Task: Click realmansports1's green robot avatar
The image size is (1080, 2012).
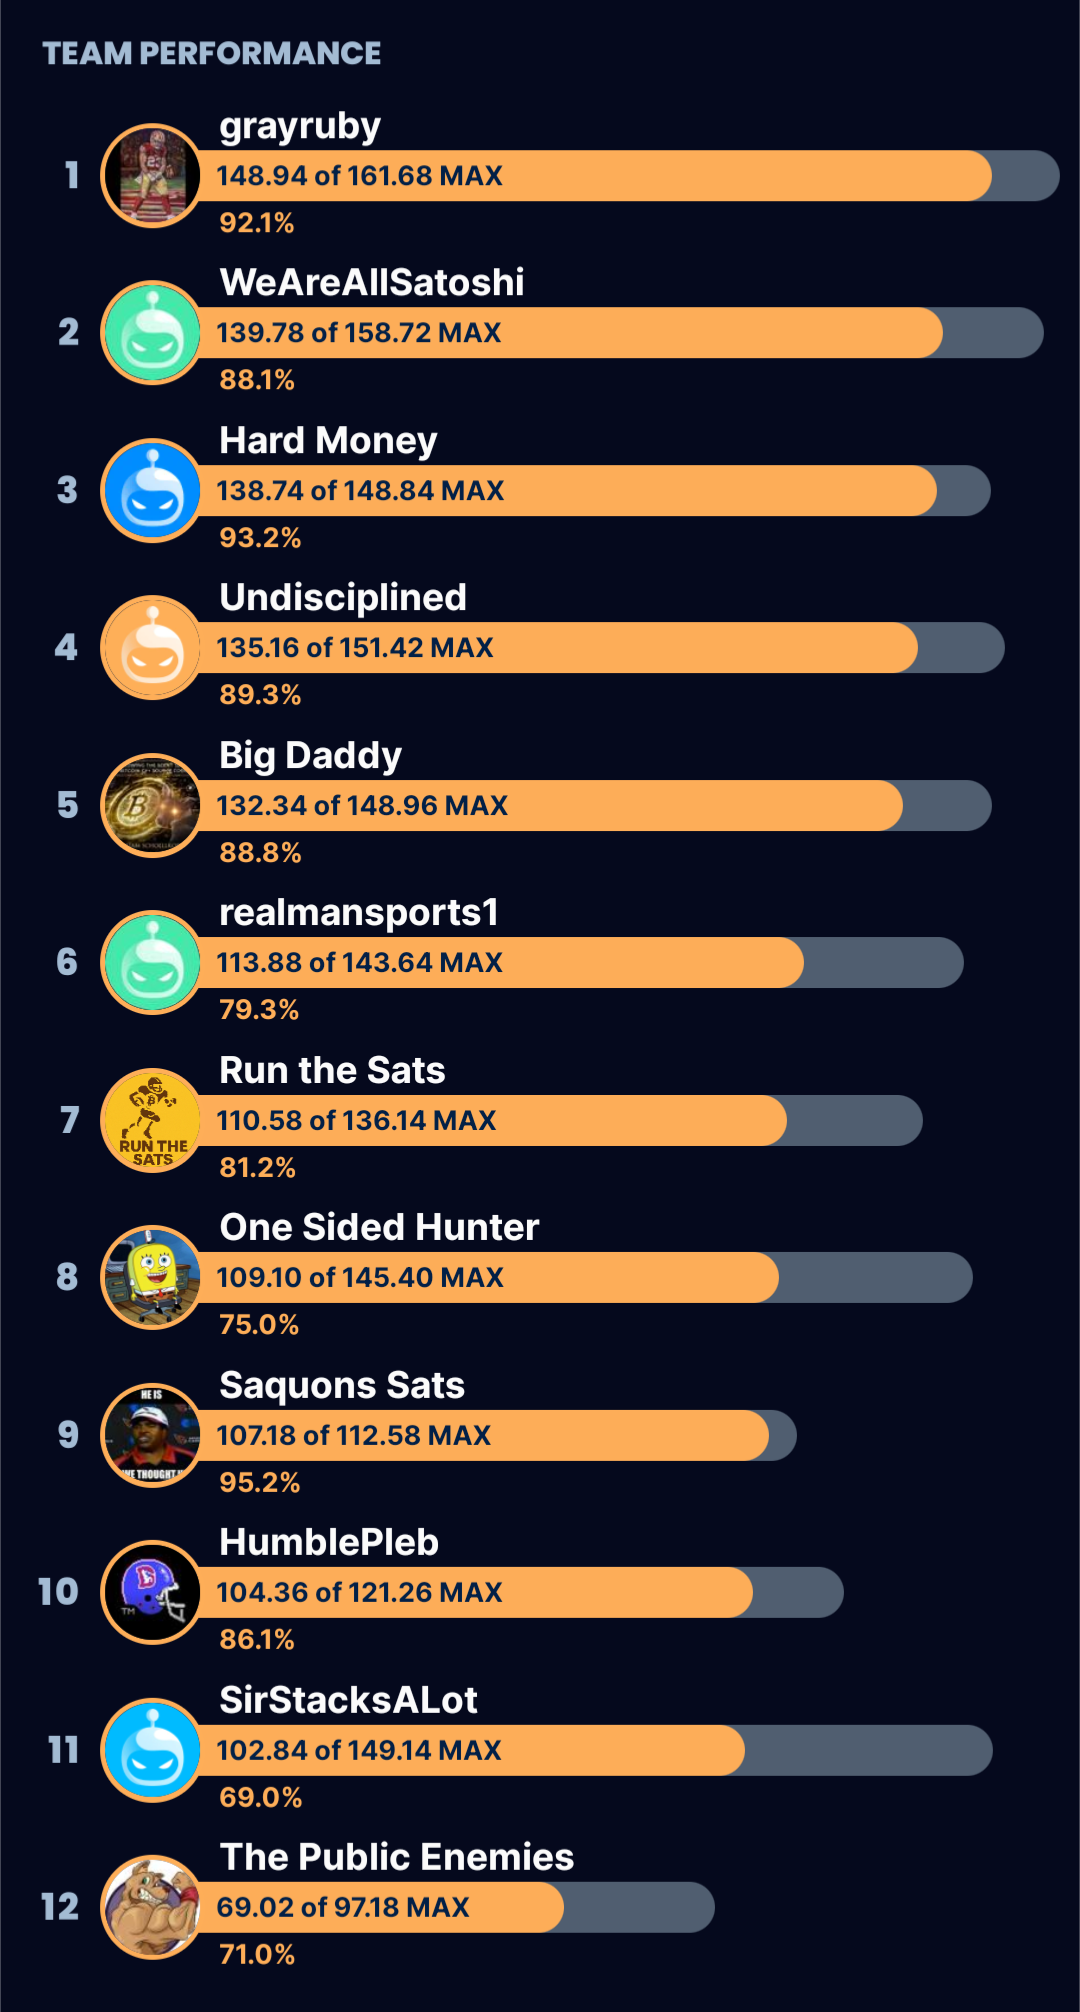Action: [x=152, y=963]
